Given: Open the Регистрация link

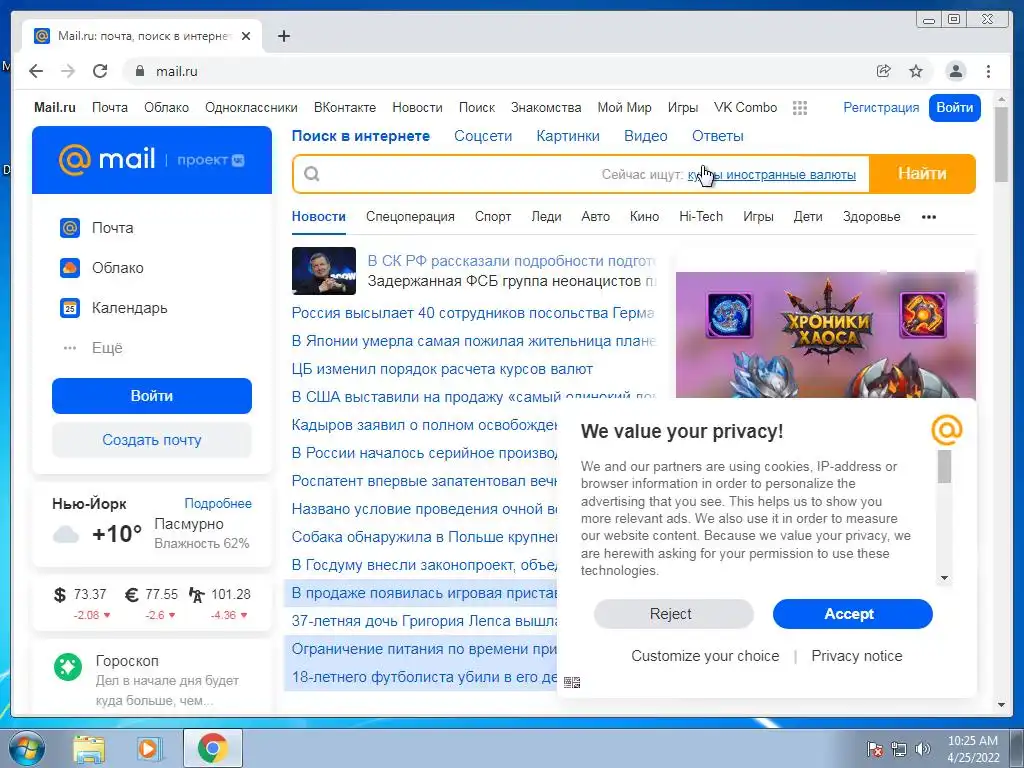Looking at the screenshot, I should click(881, 108).
